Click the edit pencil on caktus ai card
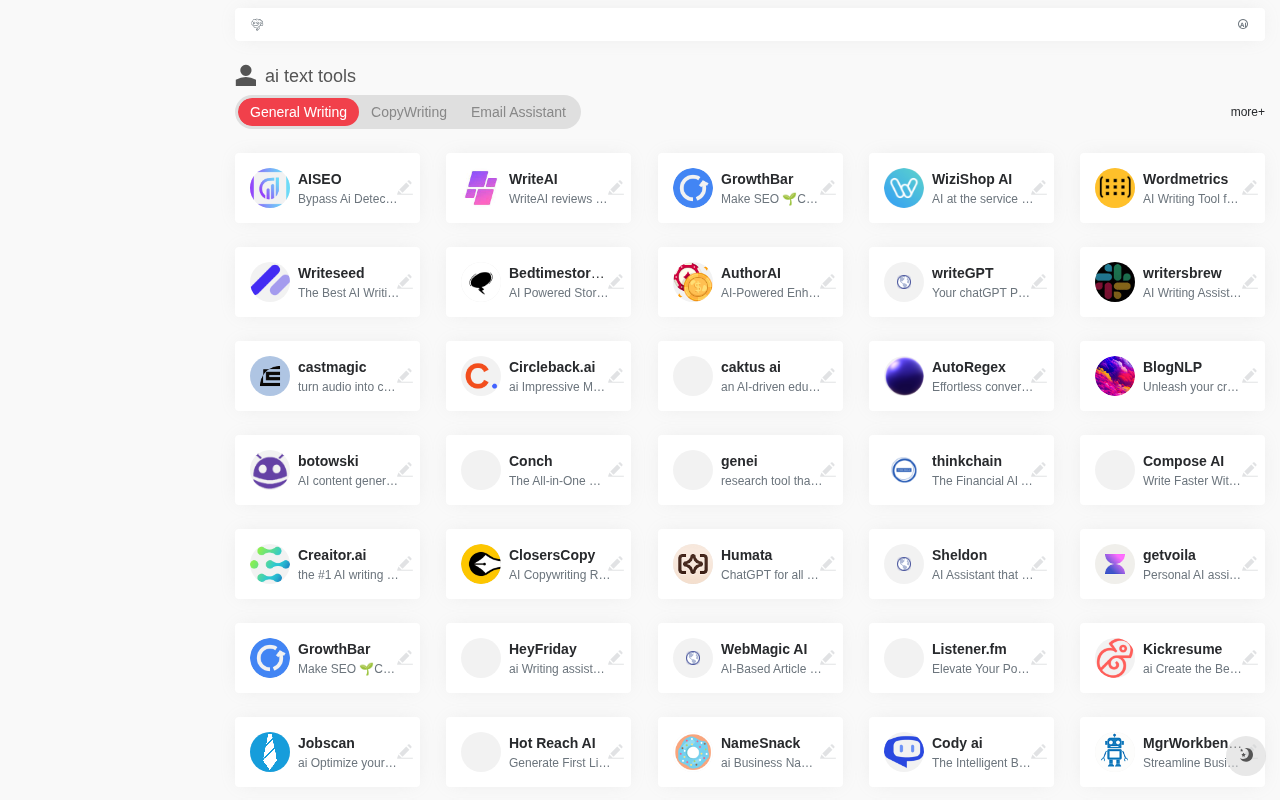Image resolution: width=1280 pixels, height=800 pixels. pos(828,376)
